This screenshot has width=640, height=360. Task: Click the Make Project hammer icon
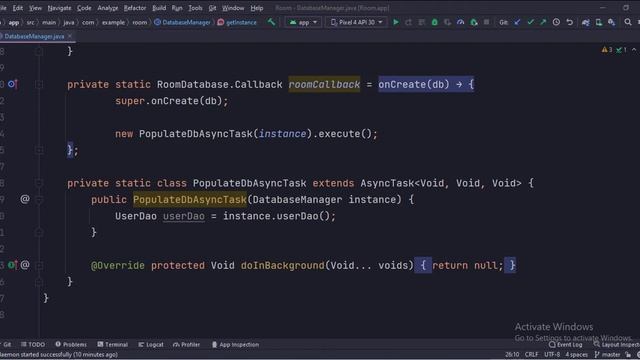tap(271, 22)
